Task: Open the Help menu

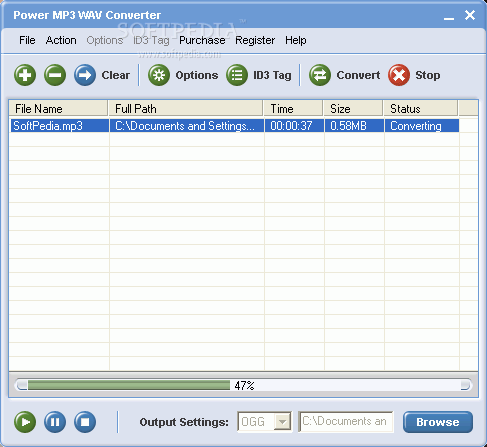Action: pos(296,40)
